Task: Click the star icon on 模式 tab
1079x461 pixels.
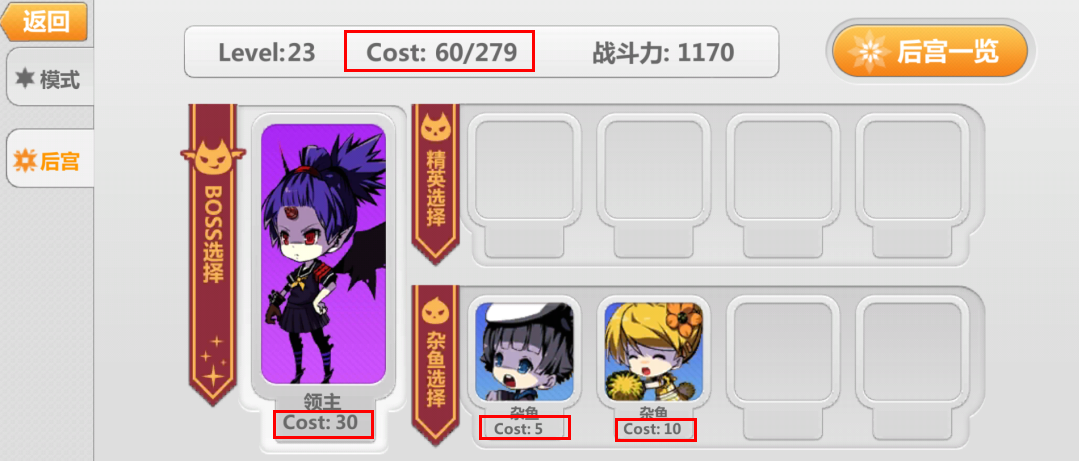Action: pyautogui.click(x=25, y=78)
